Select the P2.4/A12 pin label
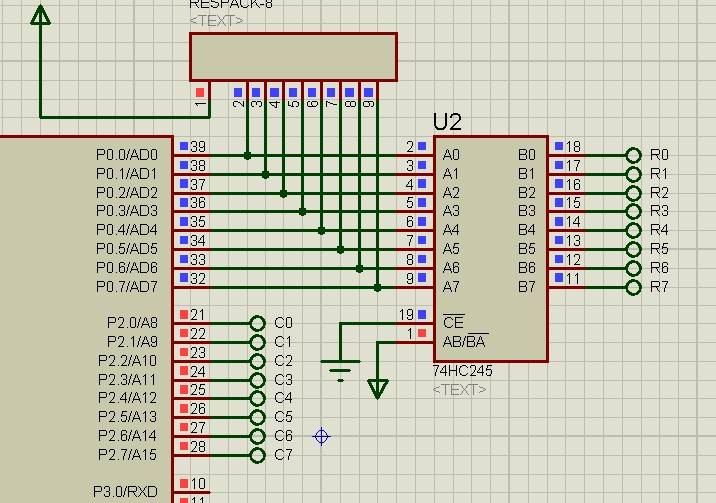 point(127,398)
